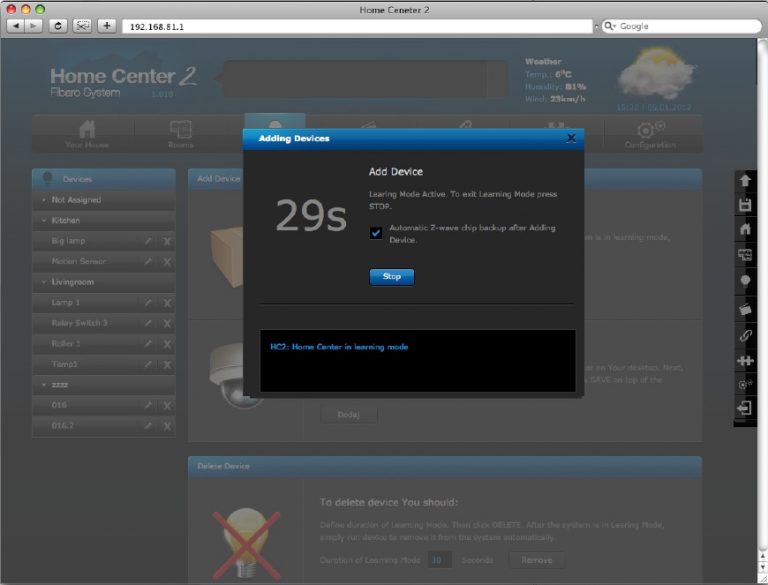Open the Your House tab

tap(88, 134)
